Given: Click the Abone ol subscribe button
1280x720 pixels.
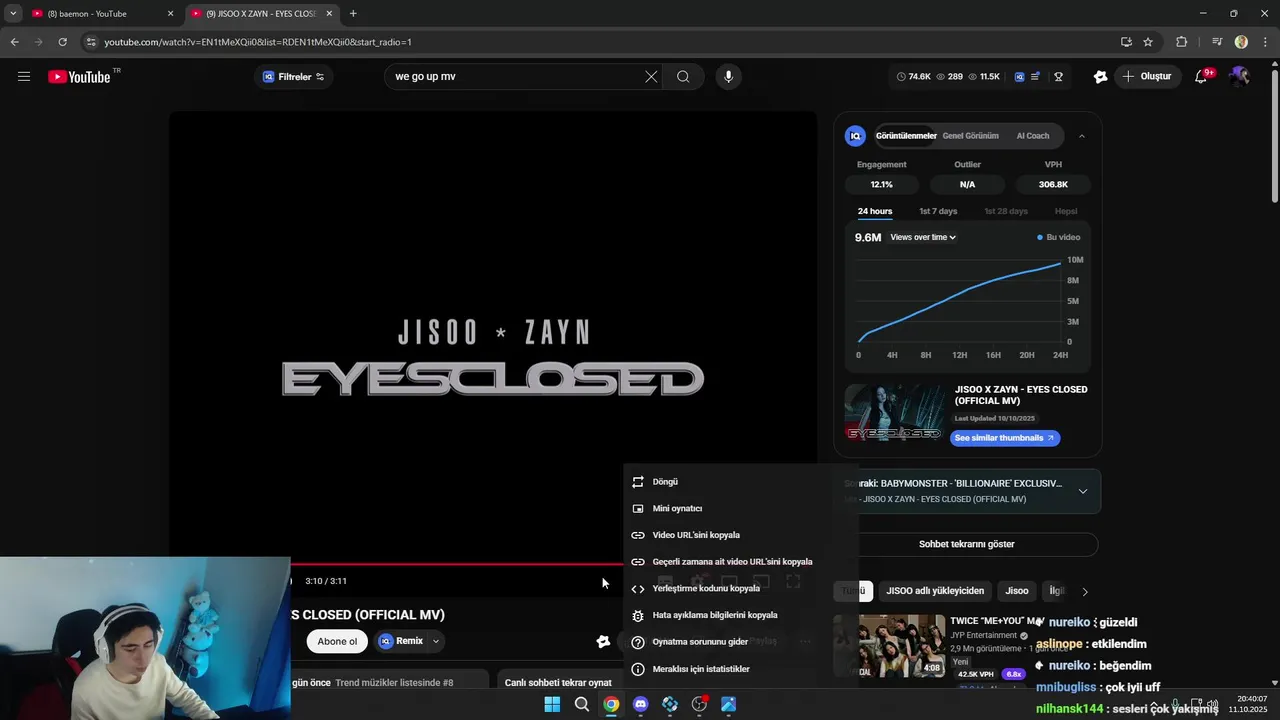Looking at the screenshot, I should (x=337, y=641).
